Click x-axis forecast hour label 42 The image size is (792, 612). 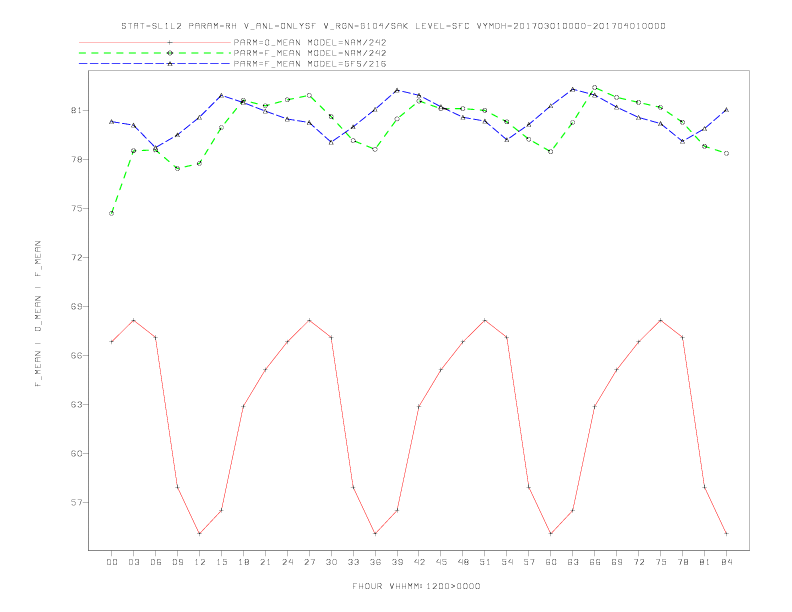pos(419,562)
